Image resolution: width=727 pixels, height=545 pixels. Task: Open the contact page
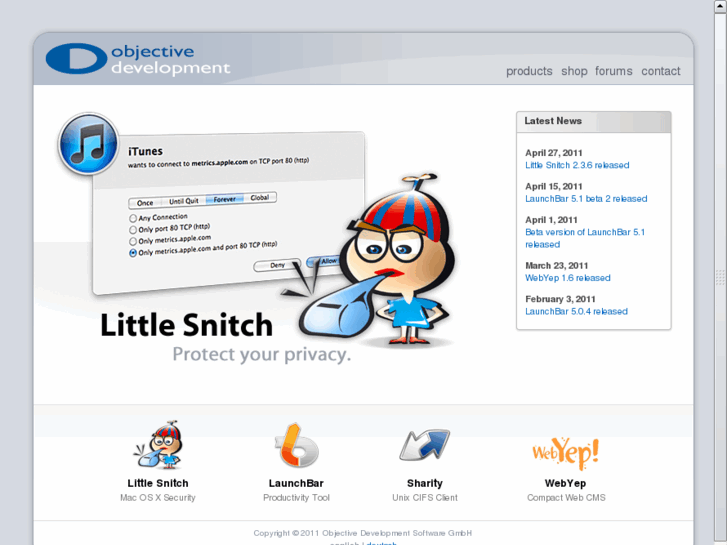661,71
